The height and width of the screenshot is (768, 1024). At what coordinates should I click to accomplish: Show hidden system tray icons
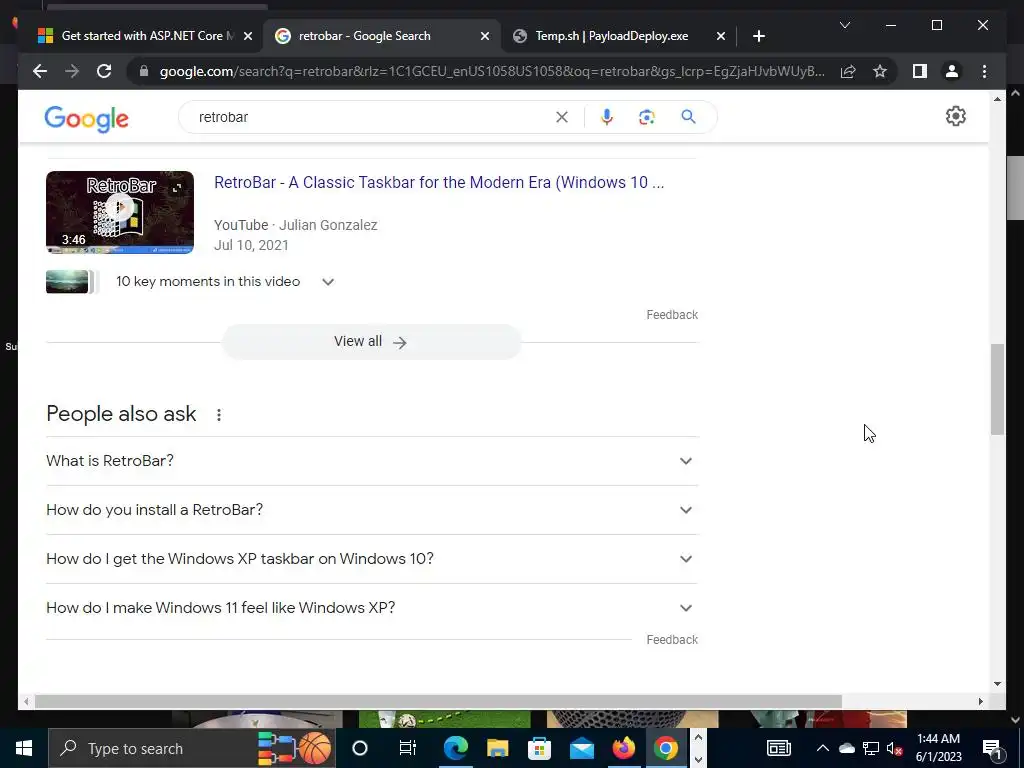coord(823,748)
